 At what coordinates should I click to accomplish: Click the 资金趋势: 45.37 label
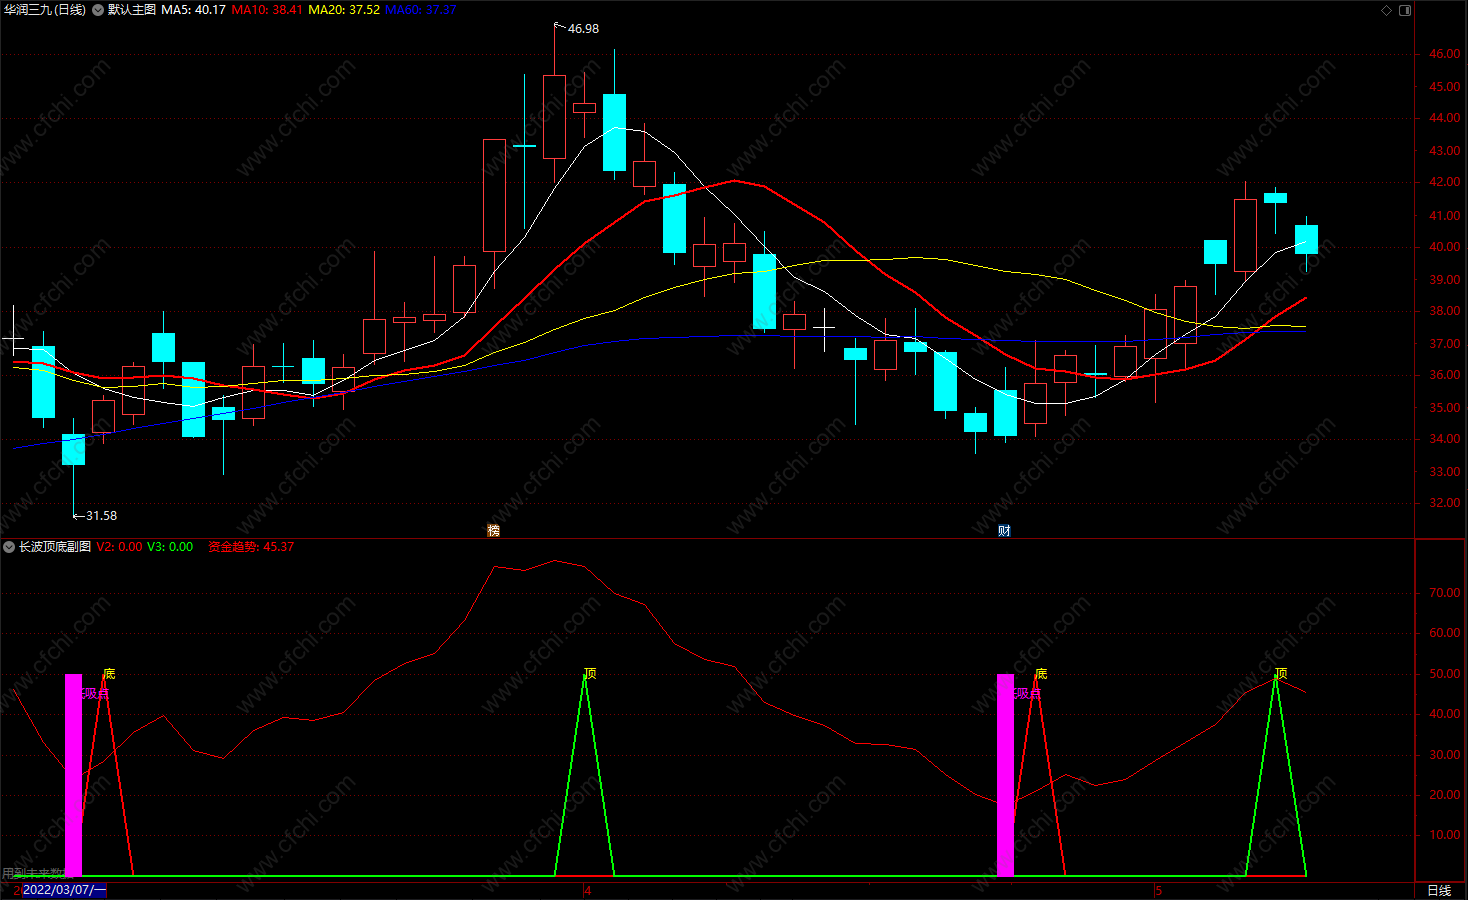251,547
